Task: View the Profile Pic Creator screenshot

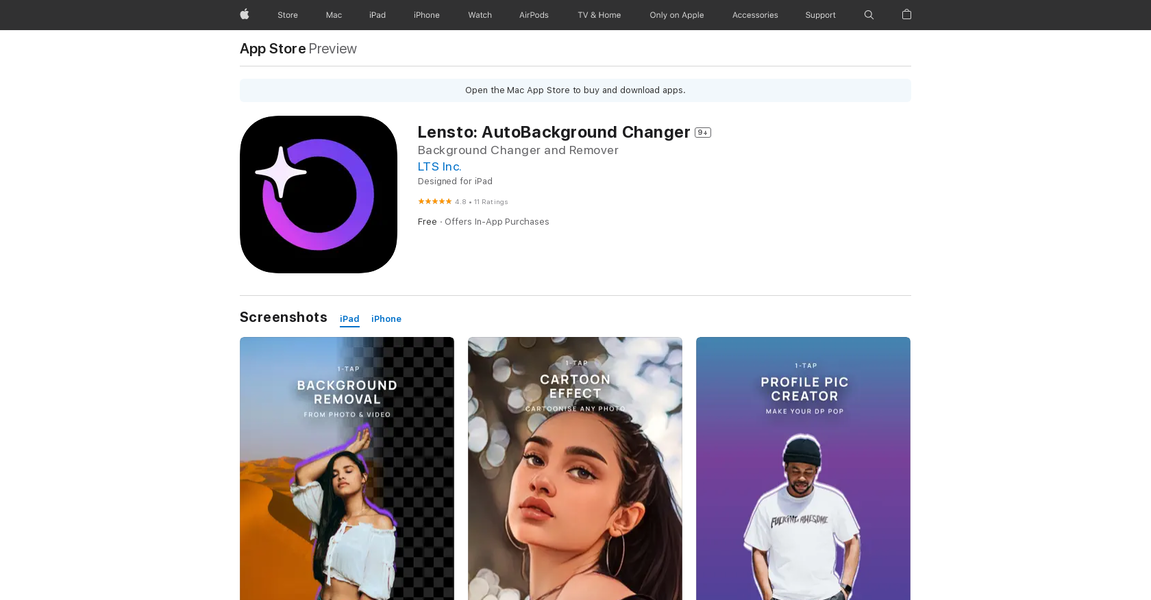Action: tap(803, 468)
